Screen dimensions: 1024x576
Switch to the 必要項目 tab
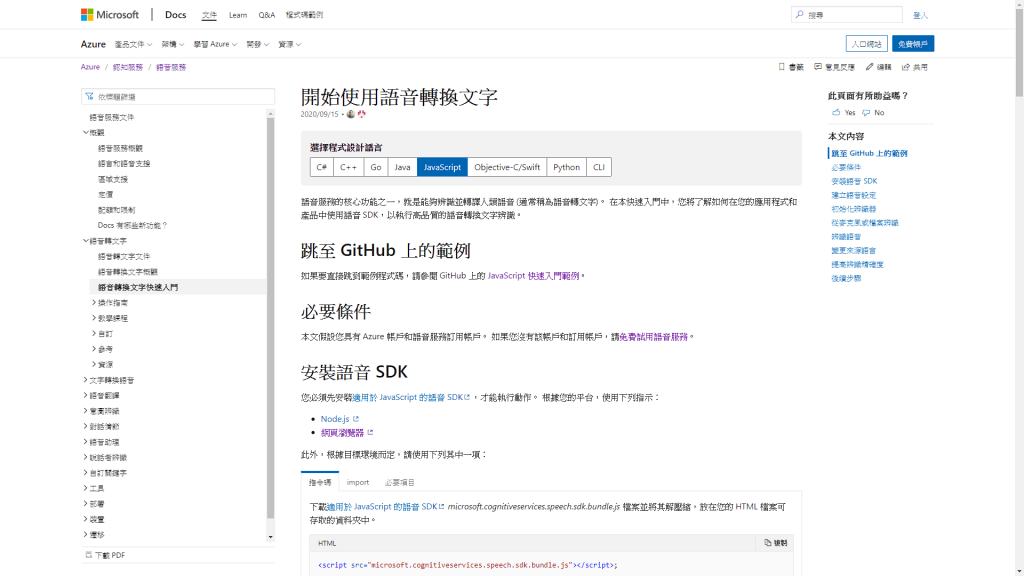pos(400,482)
